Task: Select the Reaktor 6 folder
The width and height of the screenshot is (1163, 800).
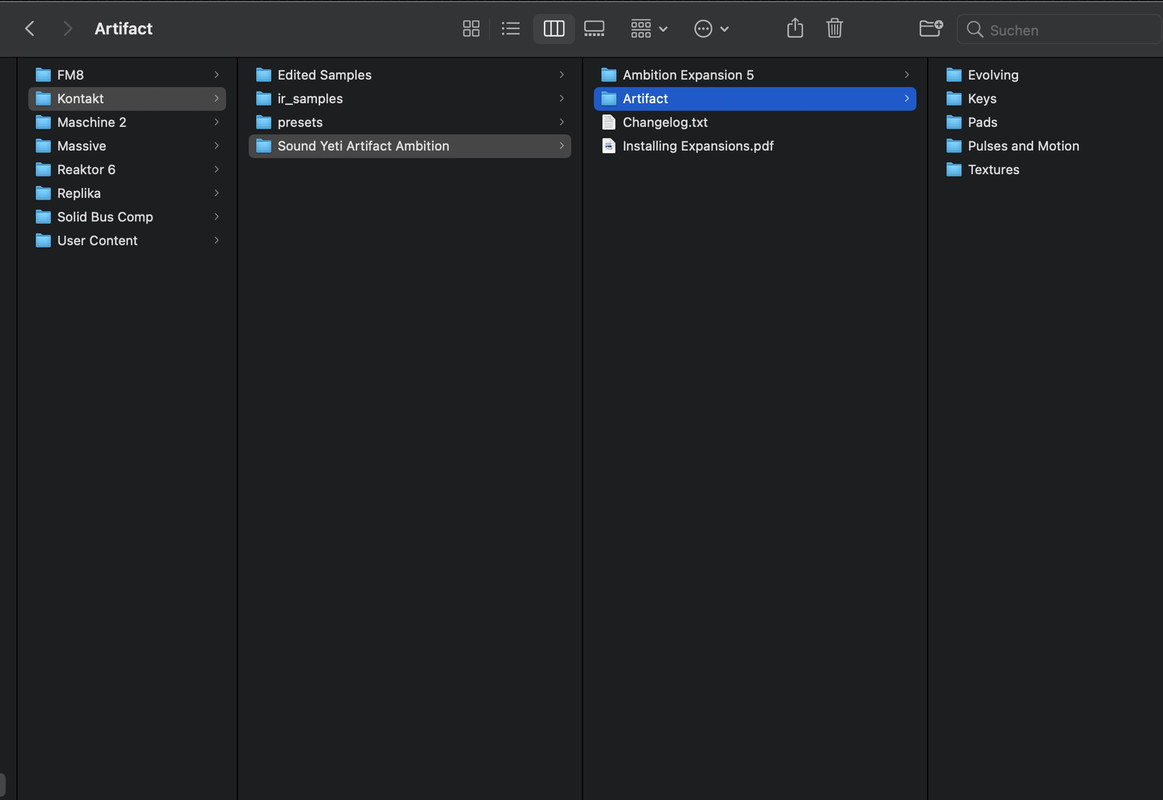Action: (x=127, y=170)
